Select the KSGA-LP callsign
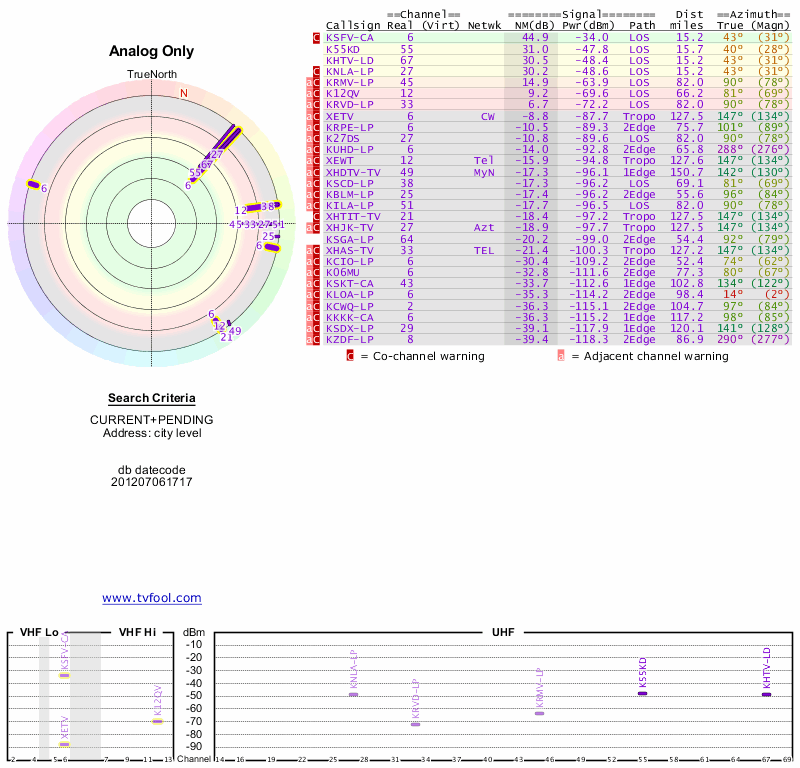The image size is (800, 768). pyautogui.click(x=349, y=239)
